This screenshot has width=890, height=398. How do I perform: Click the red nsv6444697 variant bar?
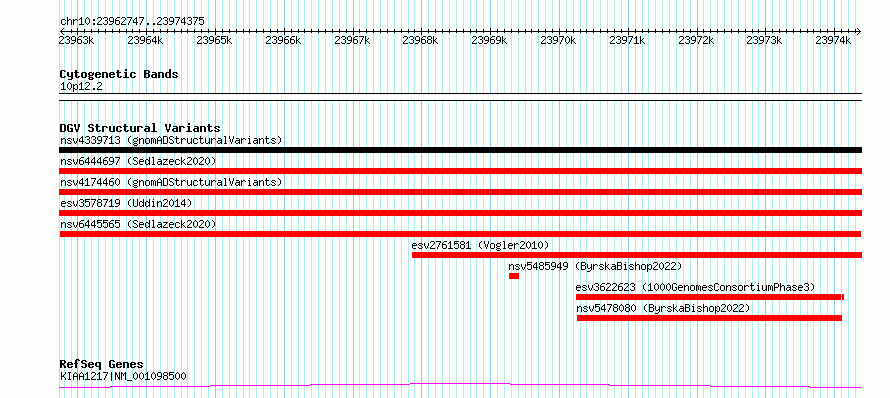coord(460,171)
